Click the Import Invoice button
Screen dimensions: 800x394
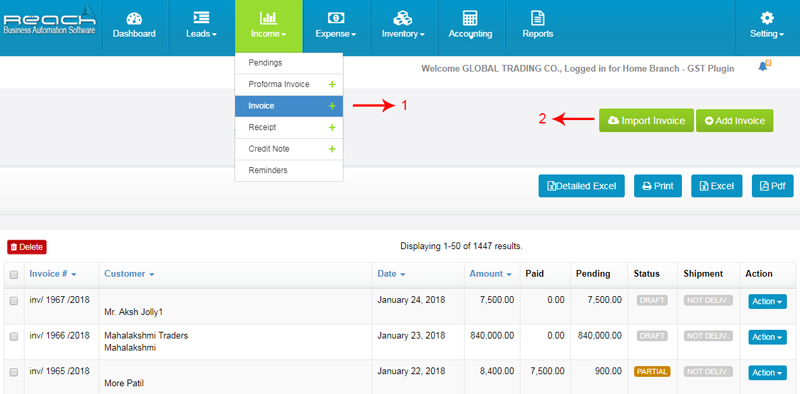coord(646,120)
